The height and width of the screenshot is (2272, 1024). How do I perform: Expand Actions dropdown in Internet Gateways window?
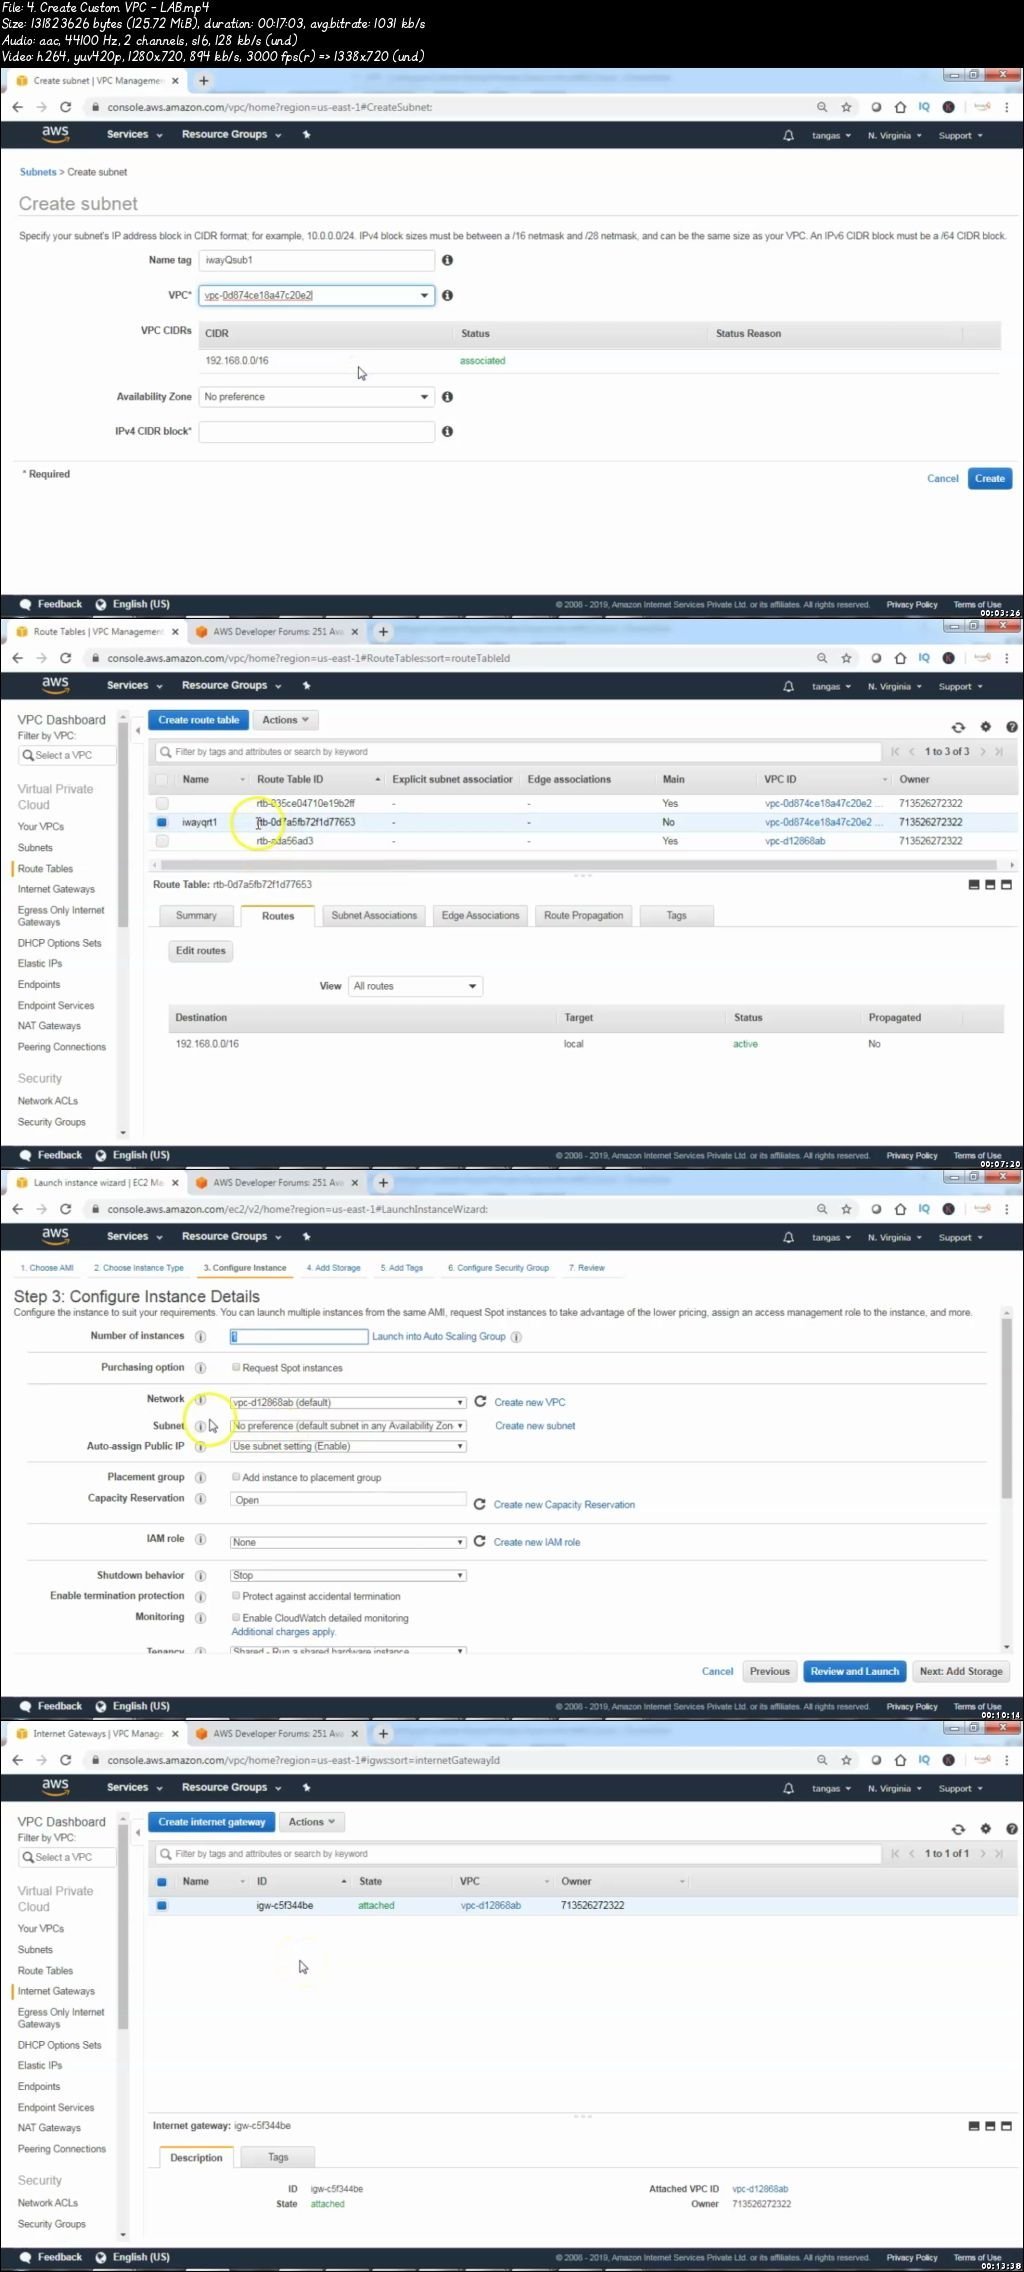tap(312, 1822)
